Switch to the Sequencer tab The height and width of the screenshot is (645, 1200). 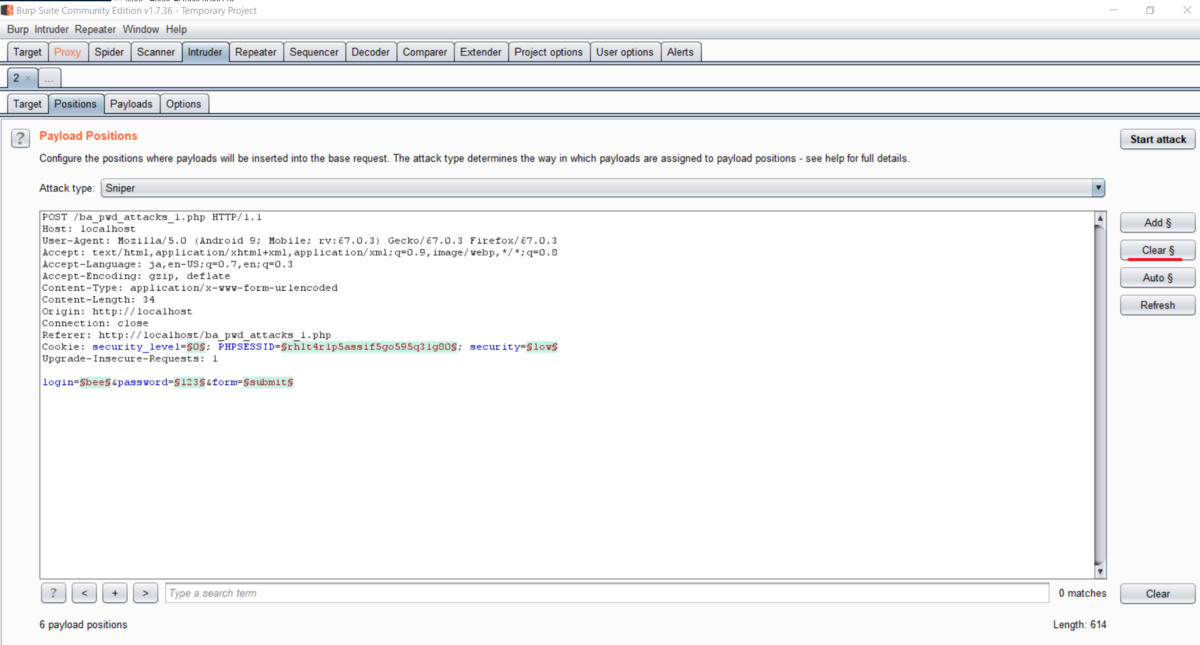(x=315, y=52)
